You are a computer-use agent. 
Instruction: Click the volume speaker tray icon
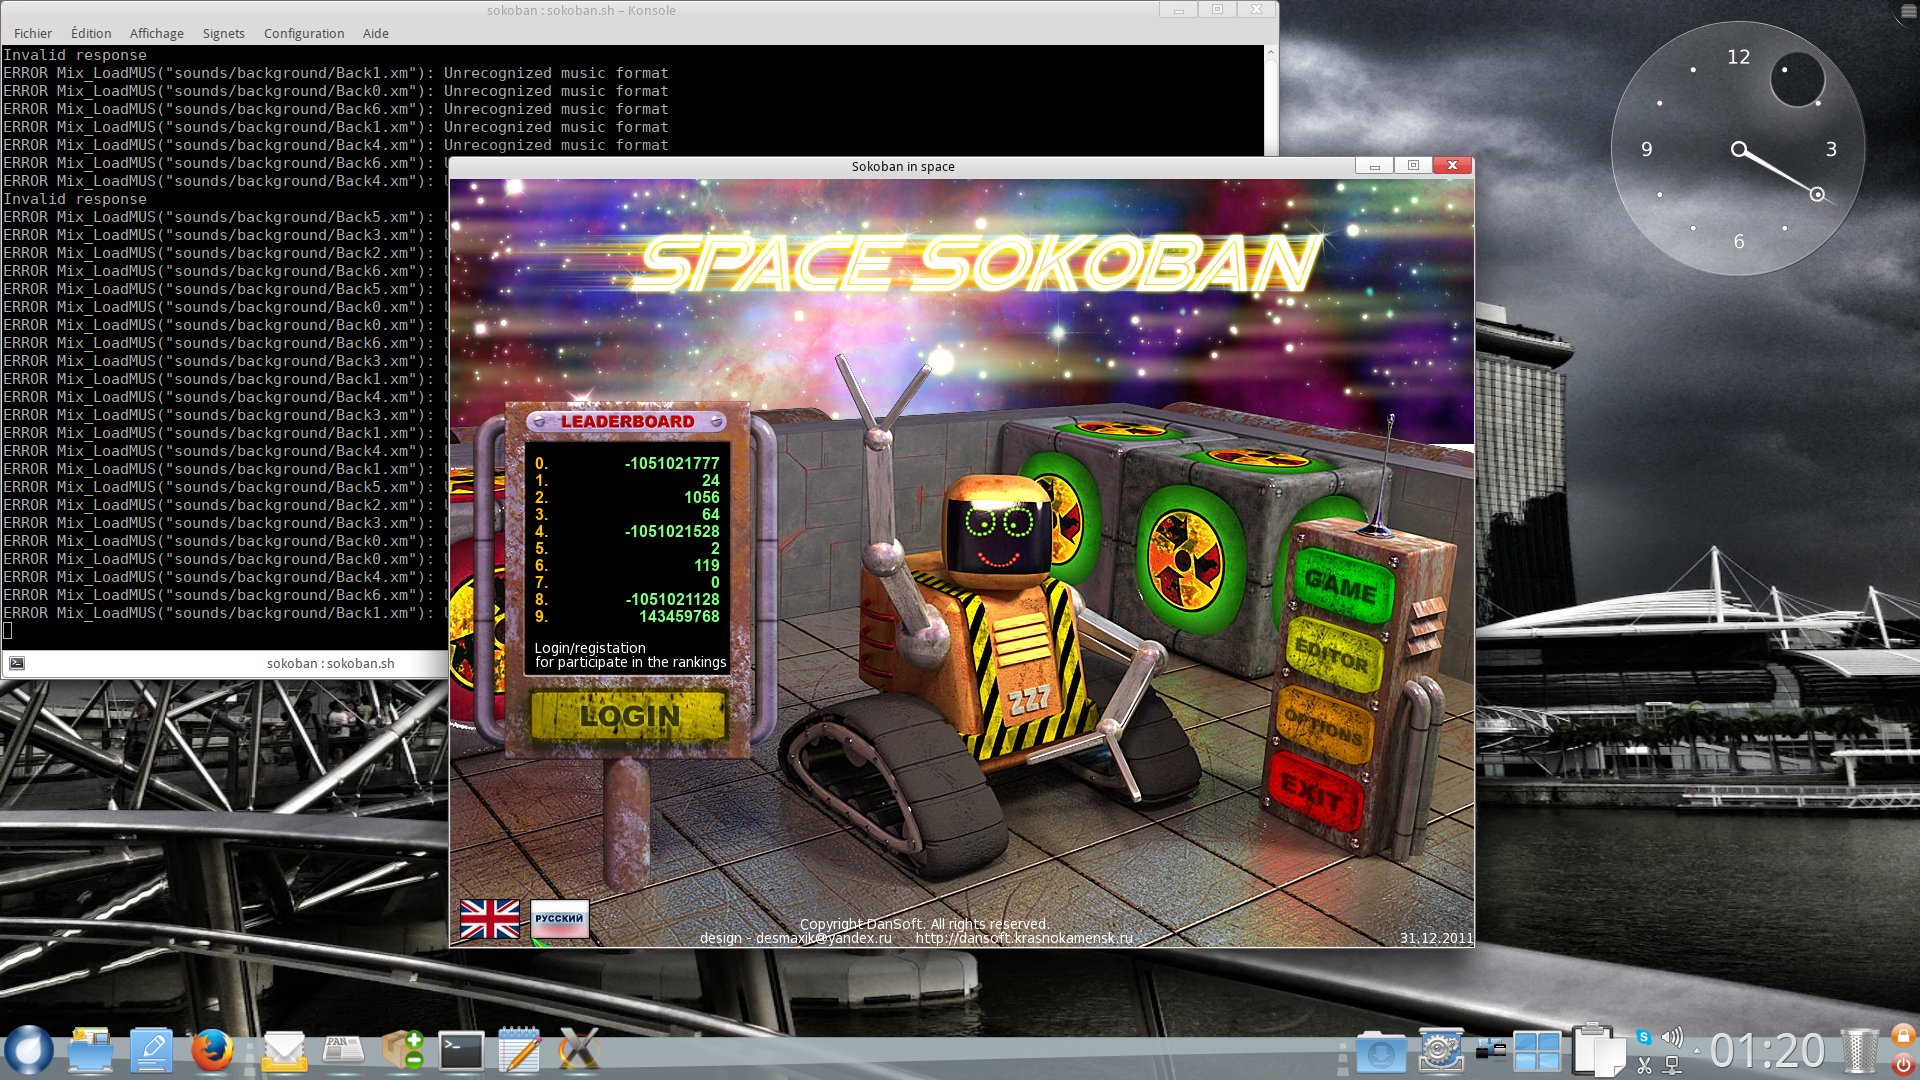1671,1037
